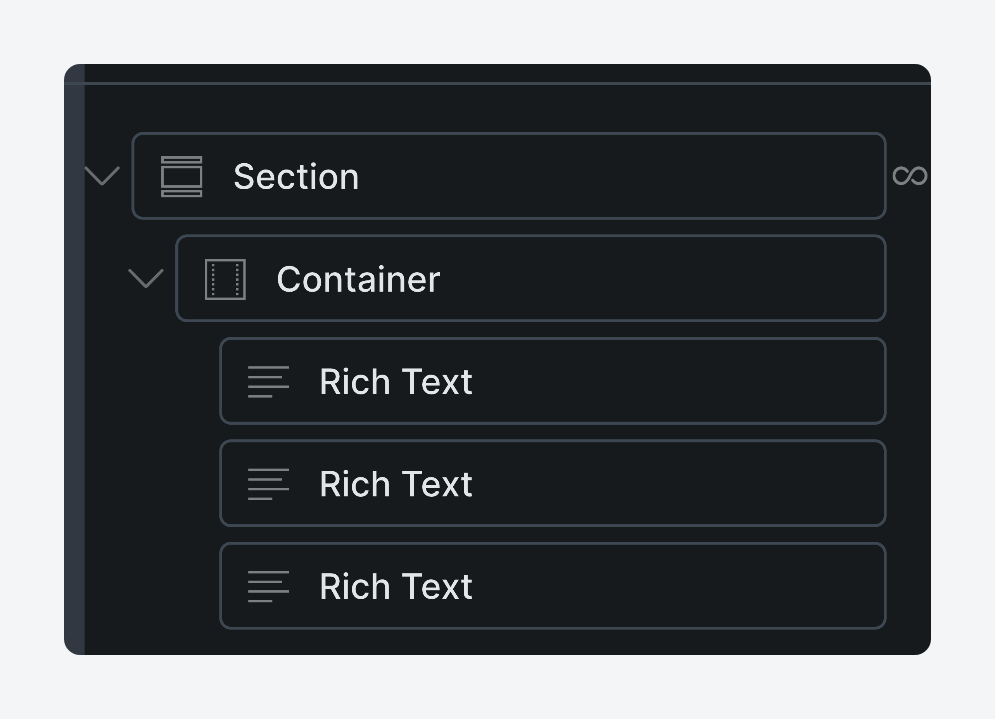The width and height of the screenshot is (995, 719).
Task: Click the Container element icon
Action: click(x=225, y=279)
